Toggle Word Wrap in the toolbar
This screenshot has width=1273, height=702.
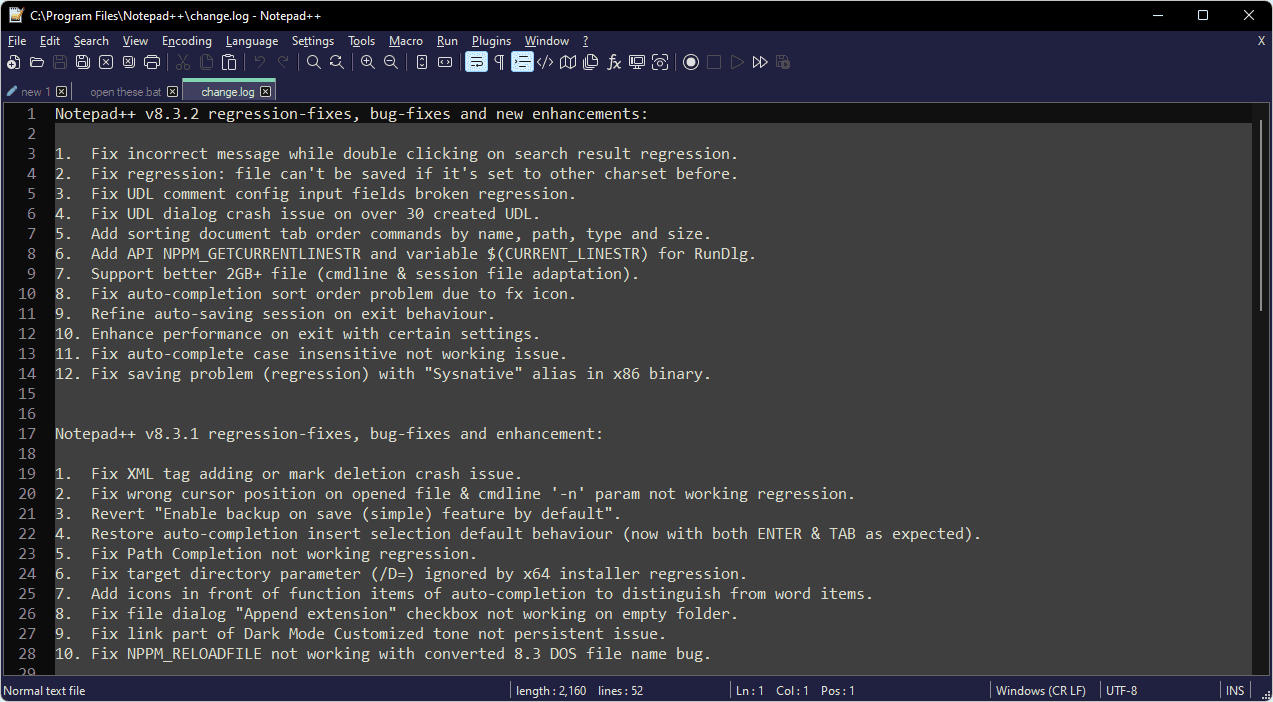coord(476,62)
